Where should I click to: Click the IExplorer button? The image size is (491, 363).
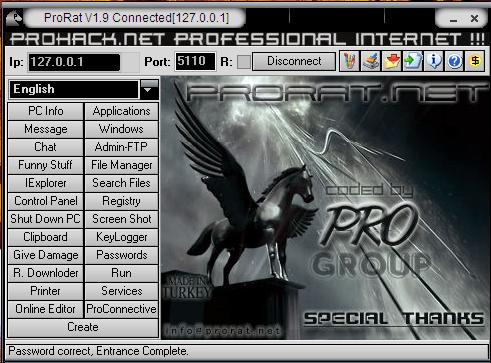click(x=46, y=183)
